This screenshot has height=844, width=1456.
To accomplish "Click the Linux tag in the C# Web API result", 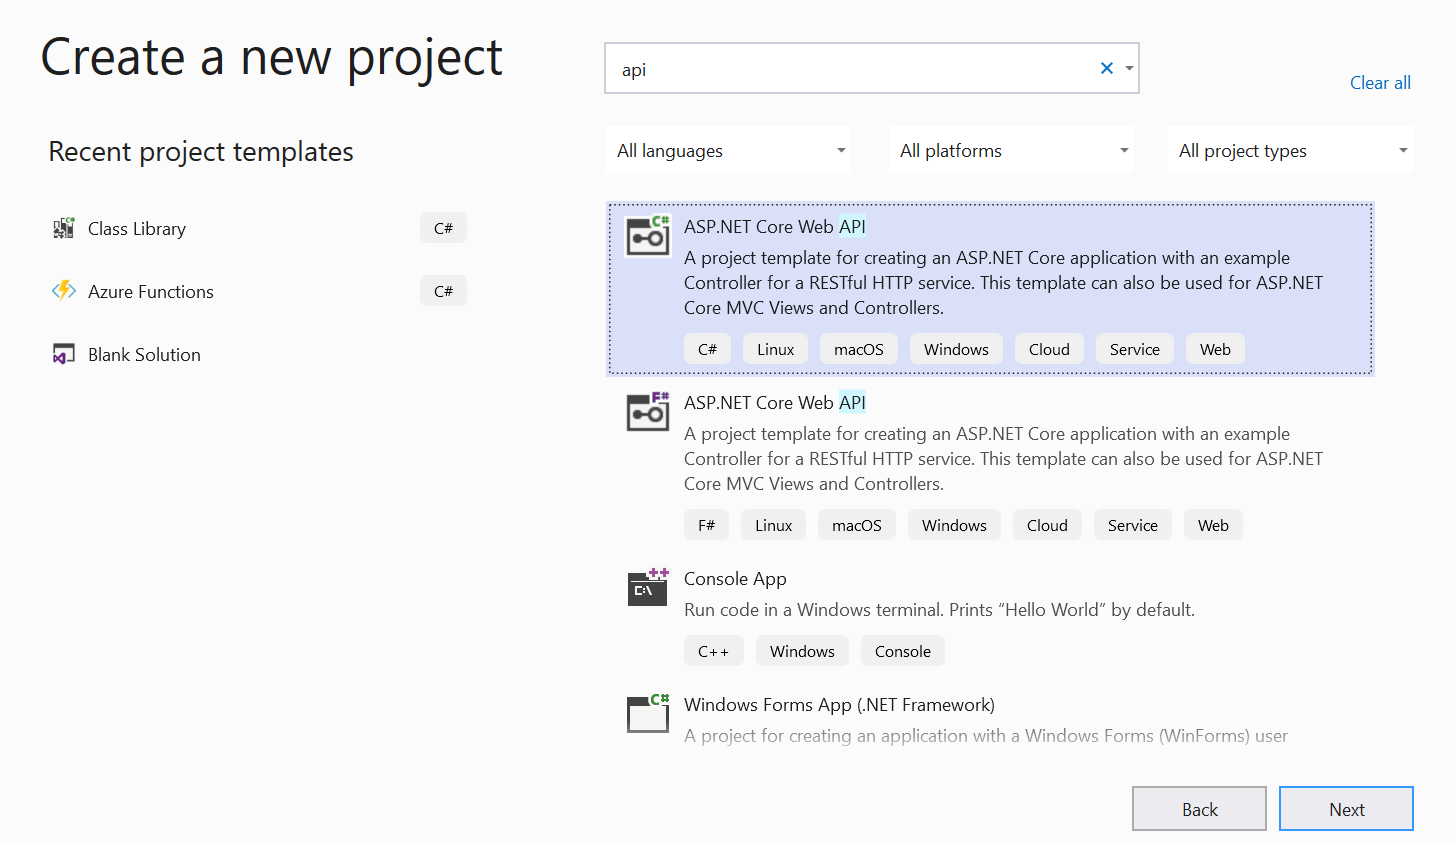I will pos(775,349).
